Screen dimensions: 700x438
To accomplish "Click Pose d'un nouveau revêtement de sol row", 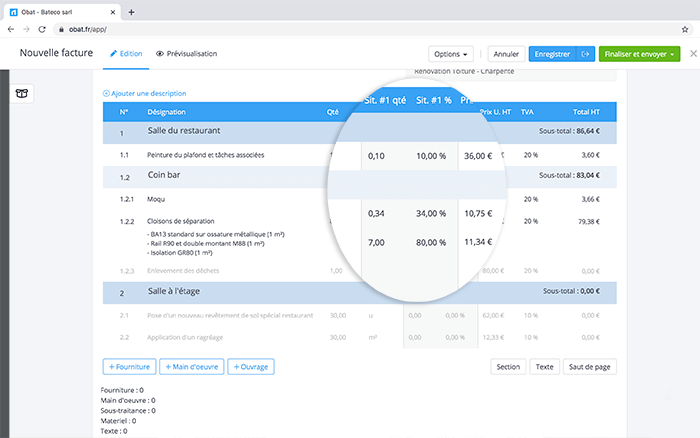I will (x=359, y=315).
